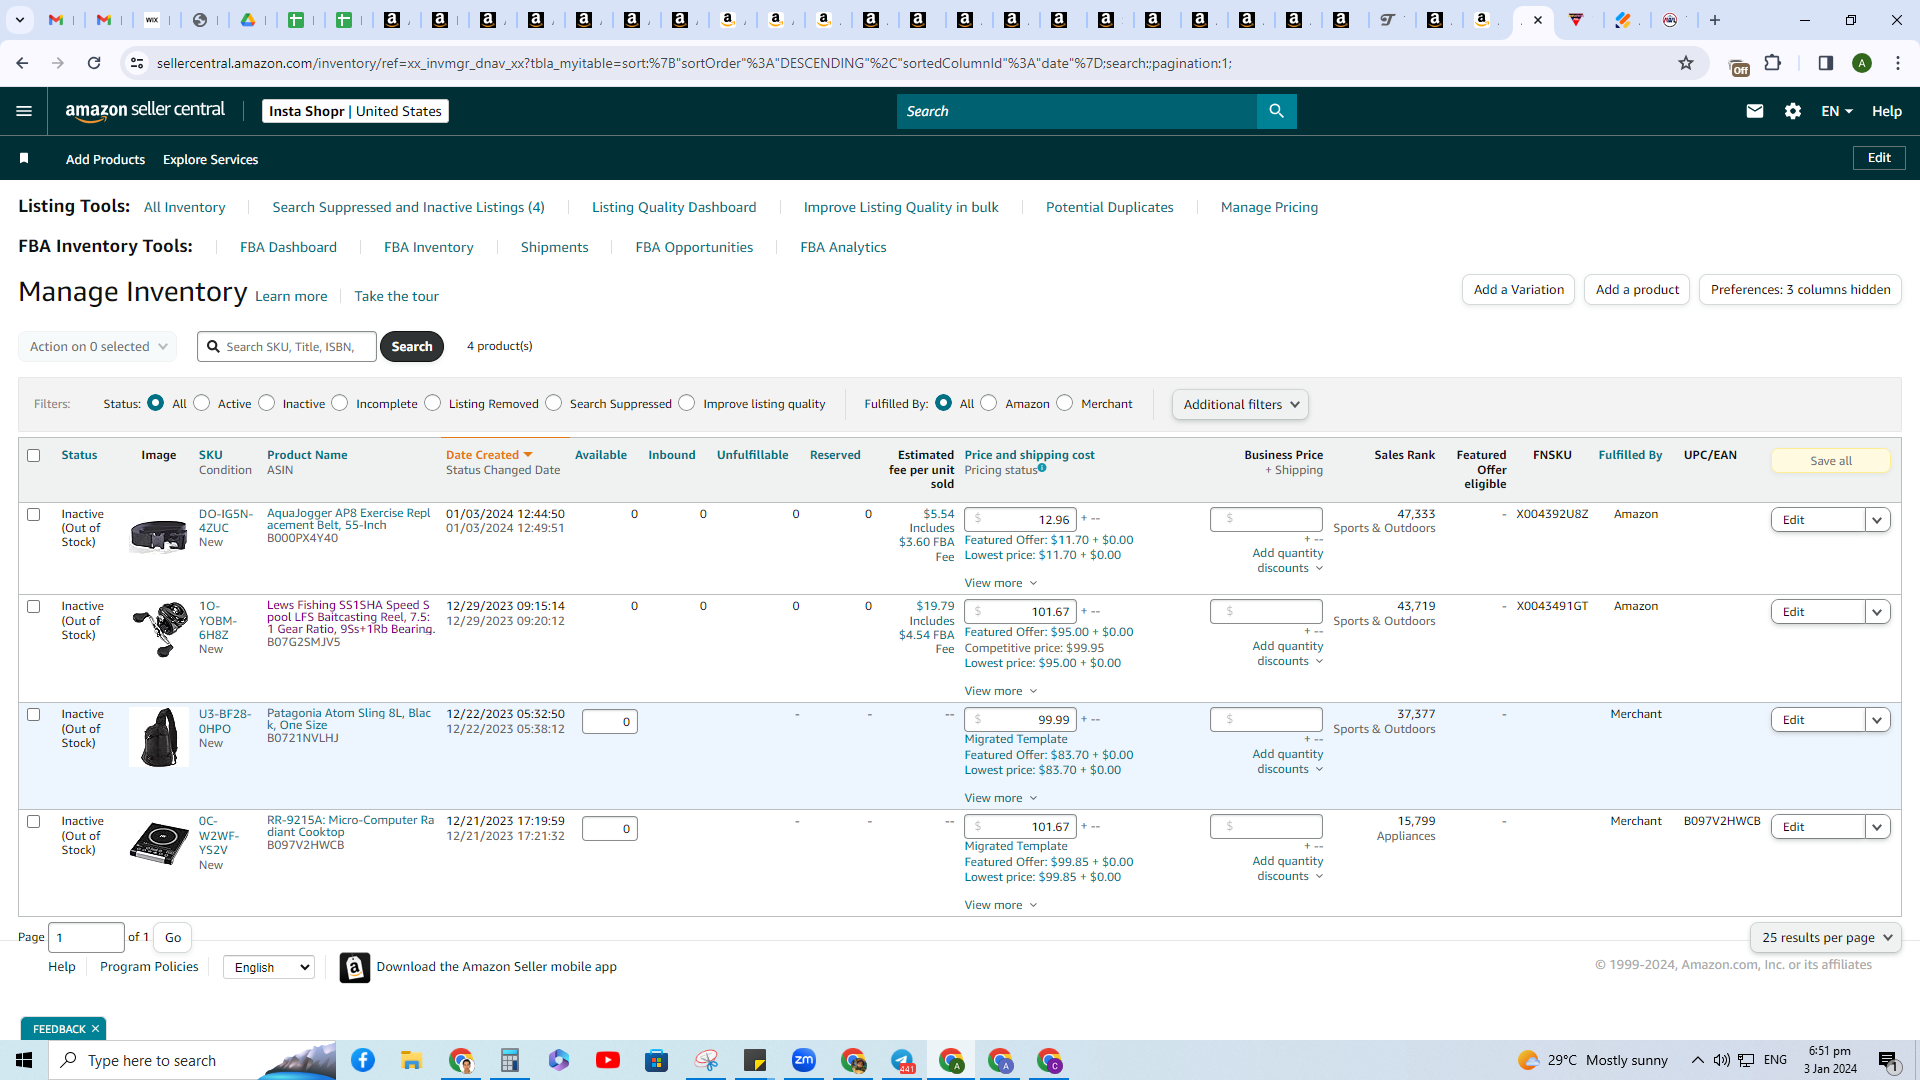Select Fulfilled By Merchant filter
The width and height of the screenshot is (1920, 1080).
point(1064,403)
